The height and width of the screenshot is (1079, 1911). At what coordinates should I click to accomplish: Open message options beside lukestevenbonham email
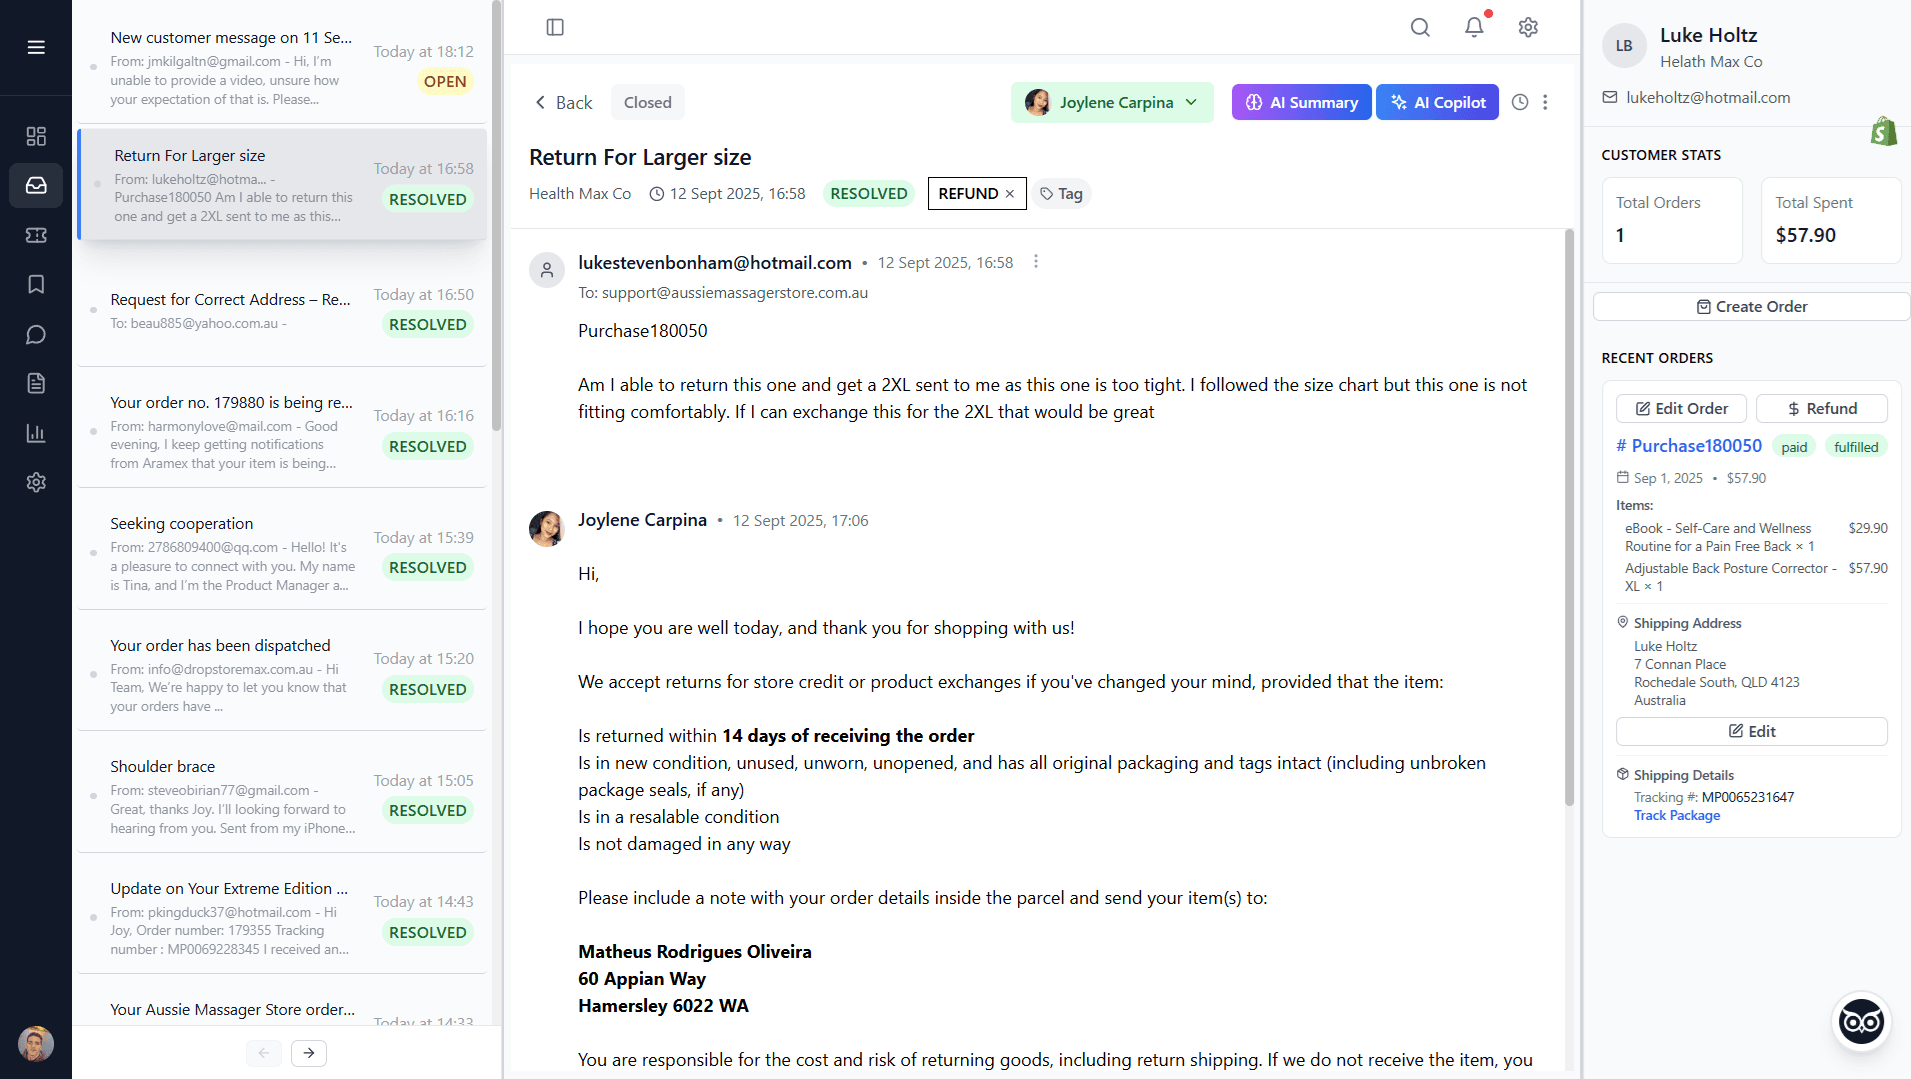[x=1036, y=262]
